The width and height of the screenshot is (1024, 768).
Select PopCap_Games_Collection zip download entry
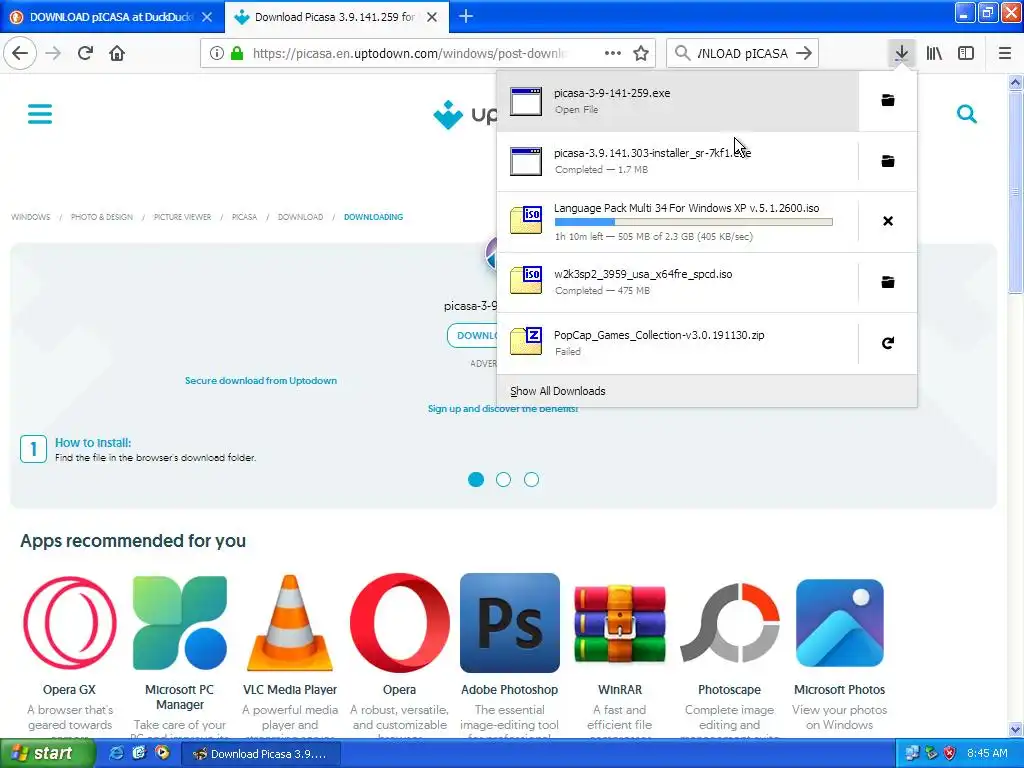point(678,343)
